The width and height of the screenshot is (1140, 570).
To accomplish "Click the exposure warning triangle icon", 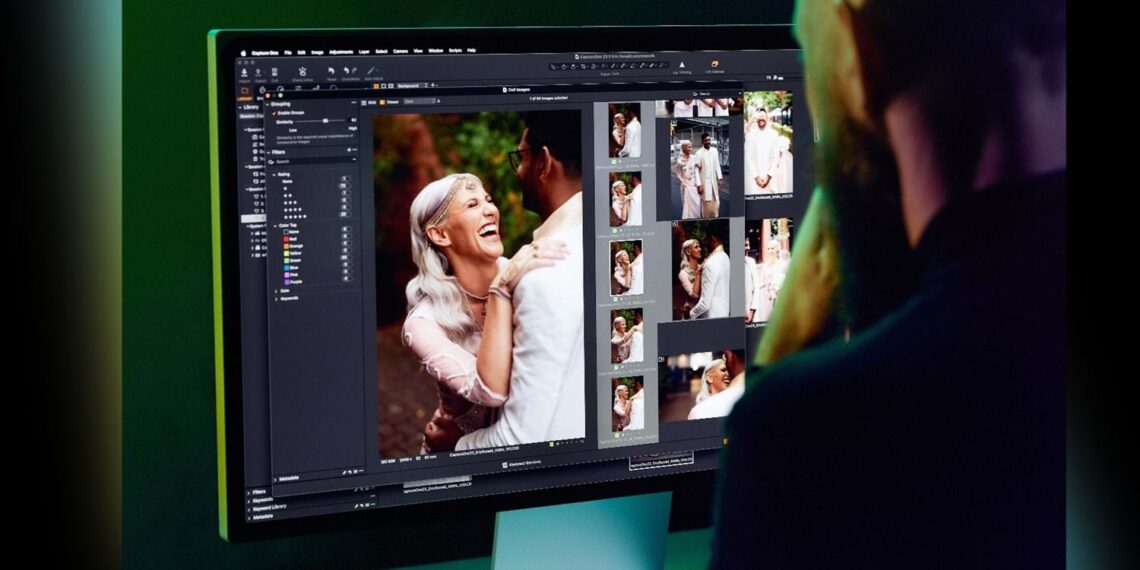I will point(682,65).
